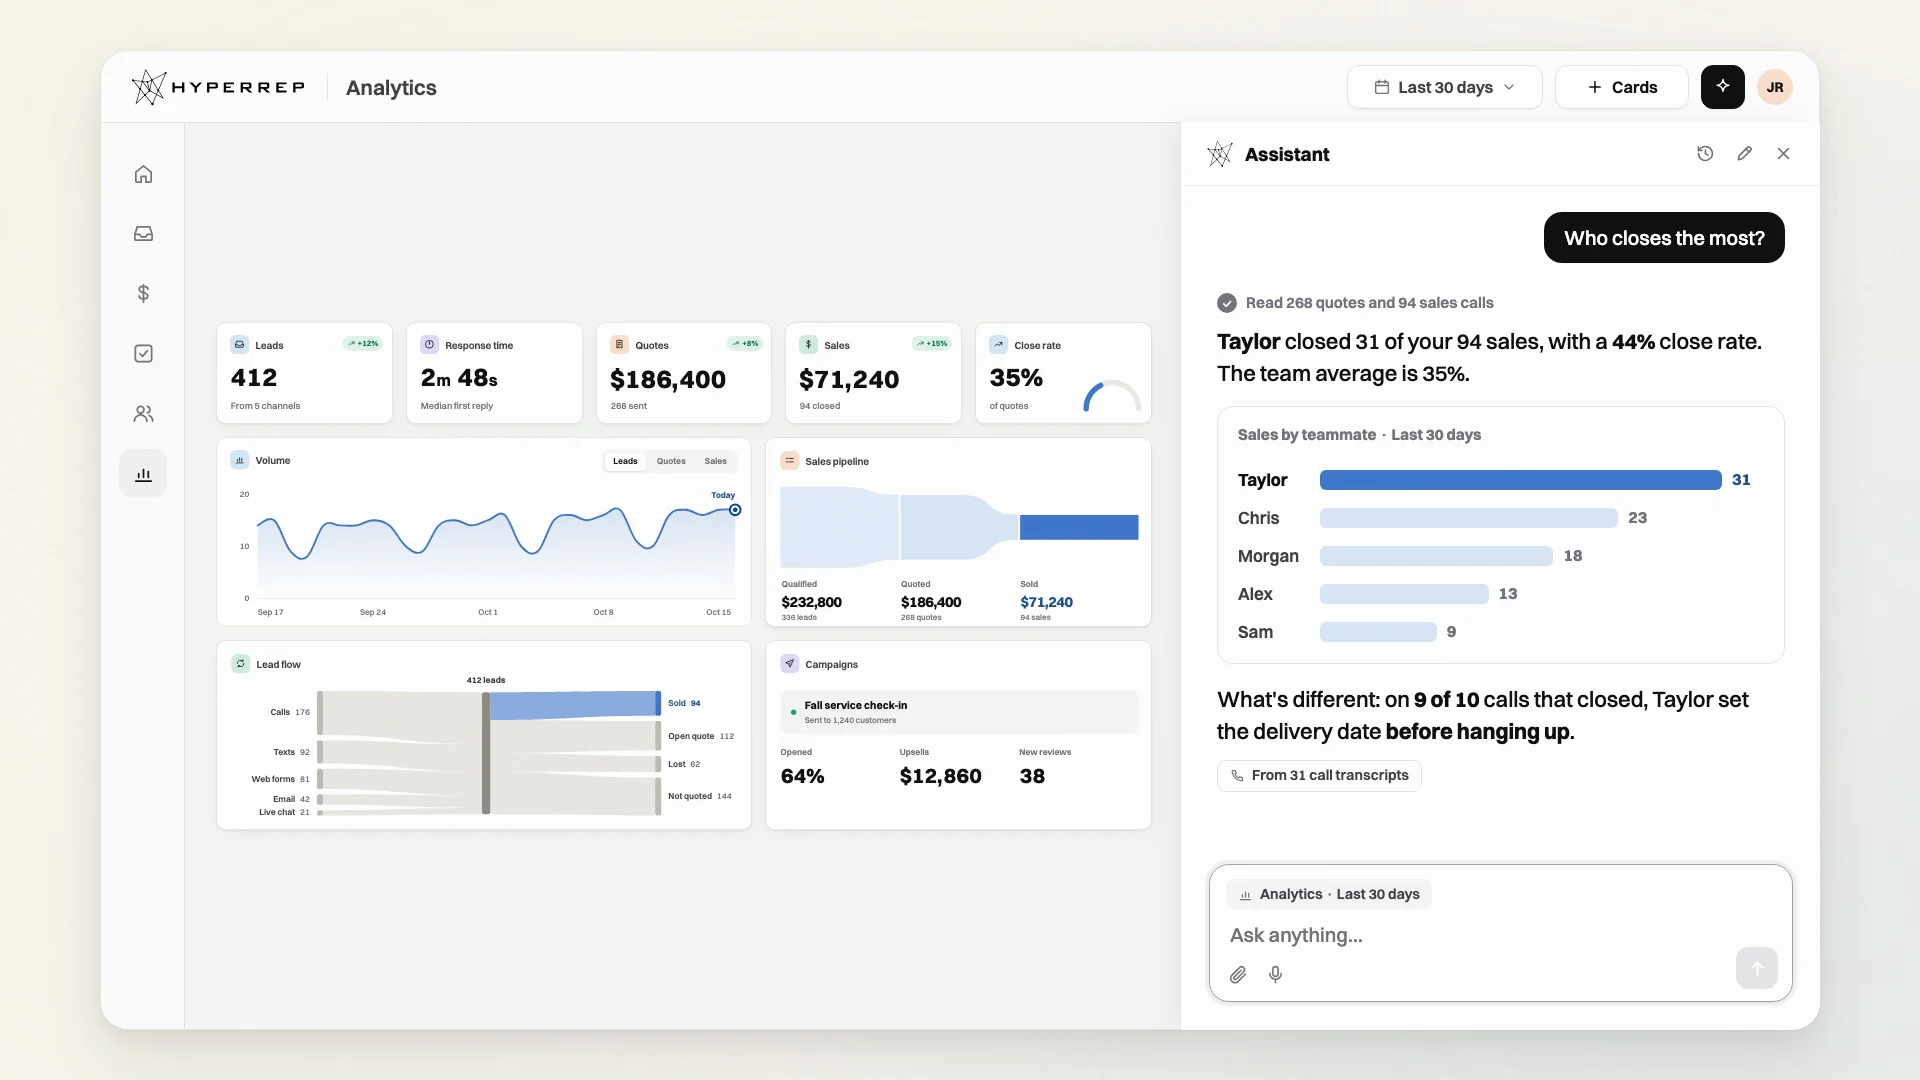
Task: Click the Sold segment in Sales pipeline
Action: [x=1079, y=527]
